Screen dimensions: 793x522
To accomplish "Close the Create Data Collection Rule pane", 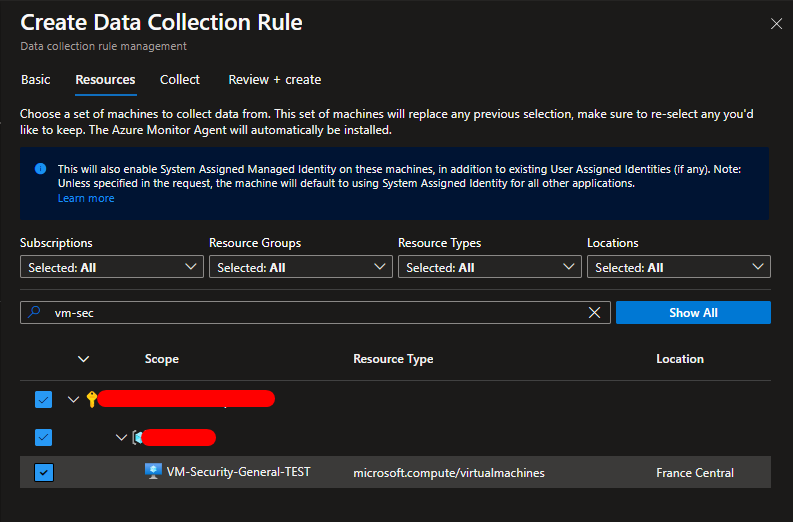I will point(776,23).
